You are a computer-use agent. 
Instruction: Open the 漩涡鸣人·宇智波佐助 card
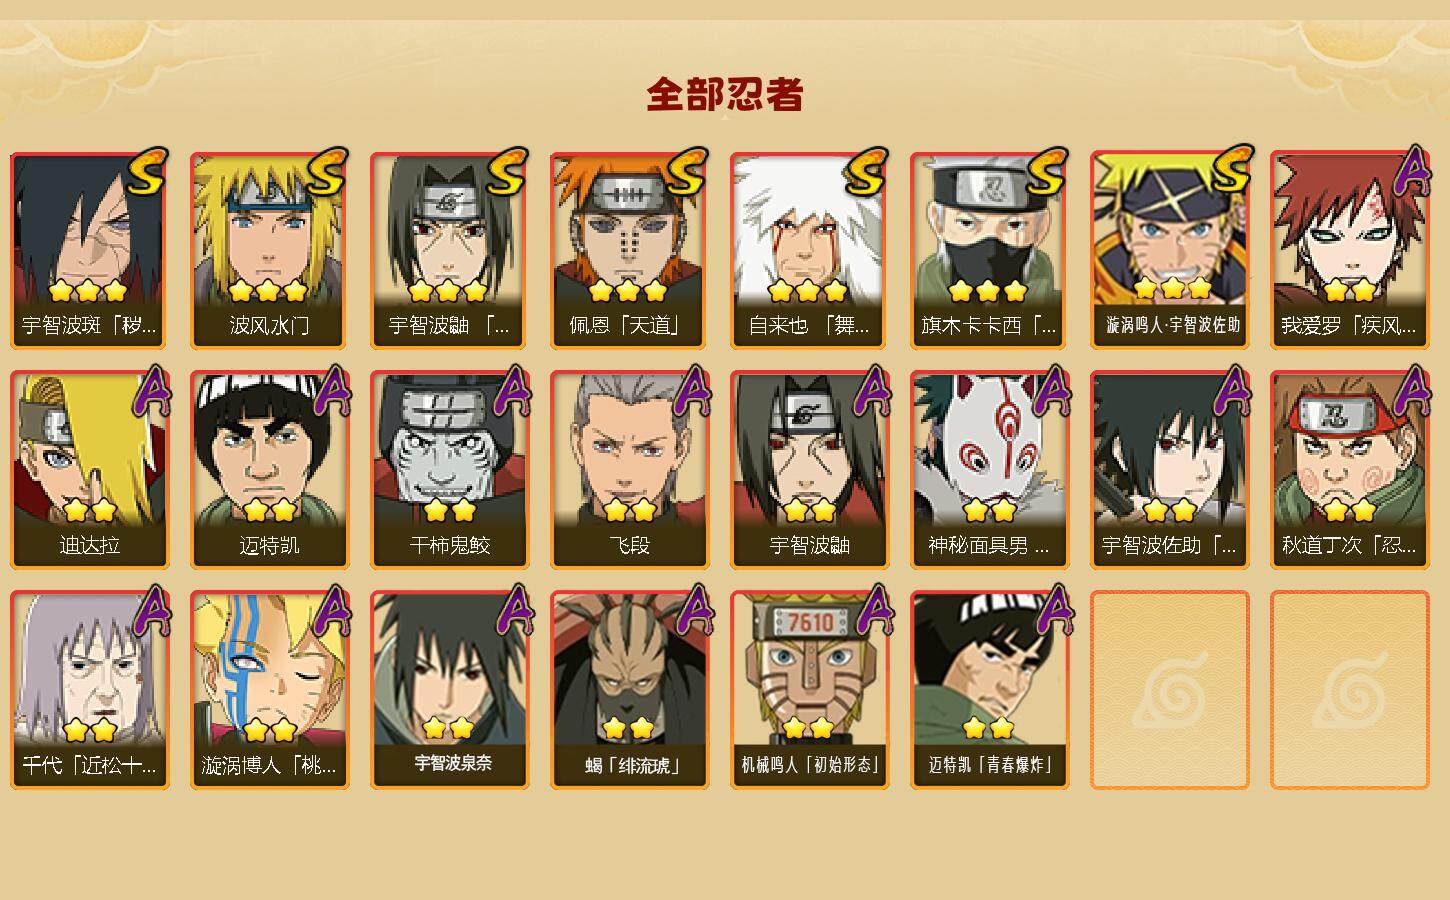(x=1170, y=250)
